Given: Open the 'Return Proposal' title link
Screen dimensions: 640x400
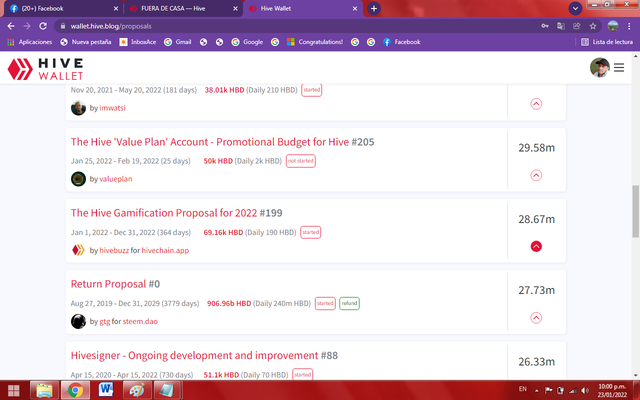Looking at the screenshot, I should pyautogui.click(x=108, y=284).
